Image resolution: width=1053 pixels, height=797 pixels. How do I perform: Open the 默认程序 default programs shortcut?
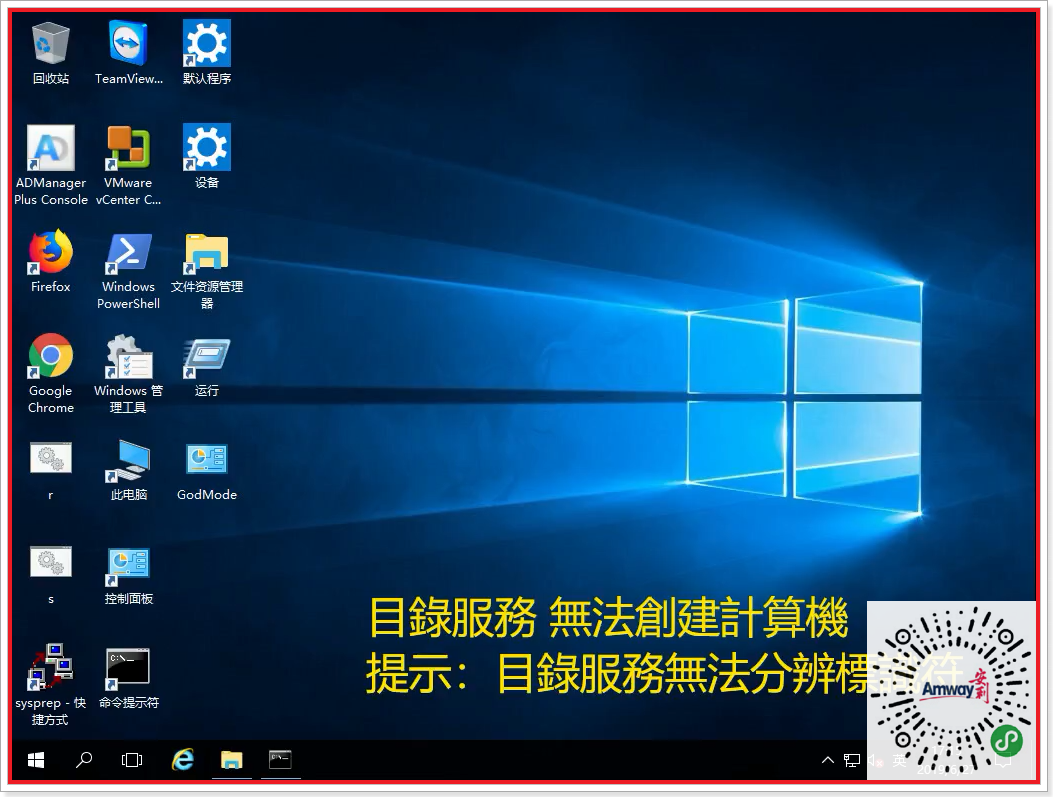pos(207,53)
